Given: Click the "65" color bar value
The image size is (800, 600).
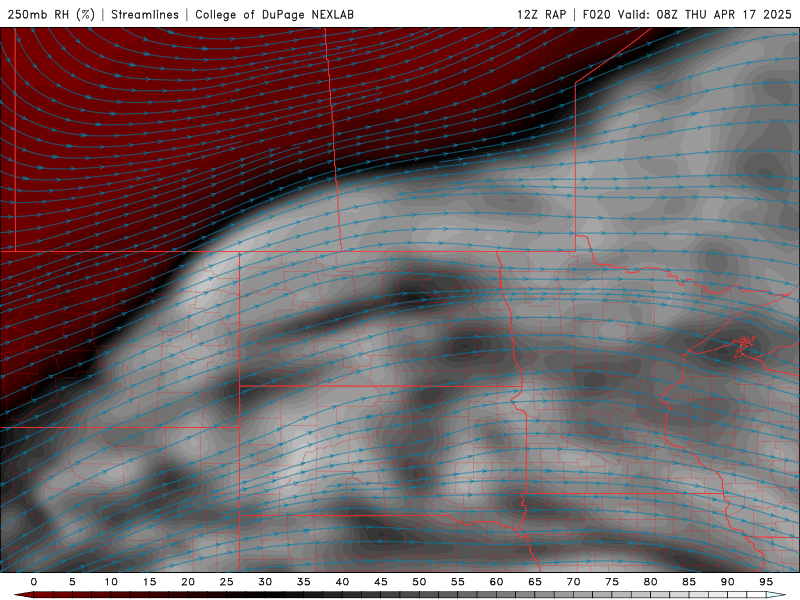Looking at the screenshot, I should [x=535, y=582].
